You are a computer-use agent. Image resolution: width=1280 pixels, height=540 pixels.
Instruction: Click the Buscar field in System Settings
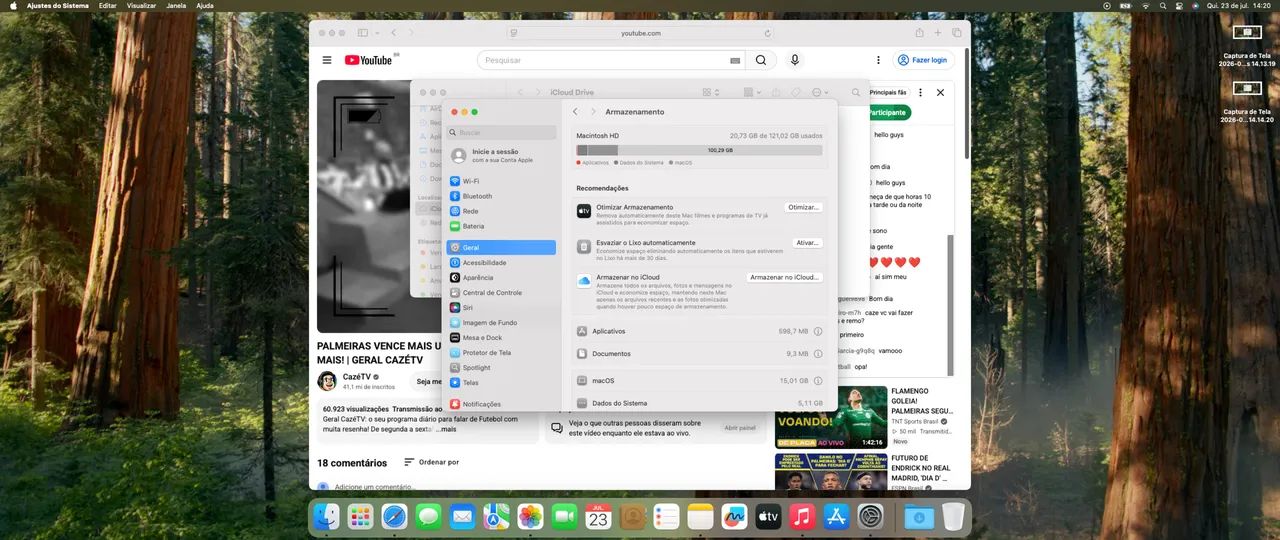point(501,132)
